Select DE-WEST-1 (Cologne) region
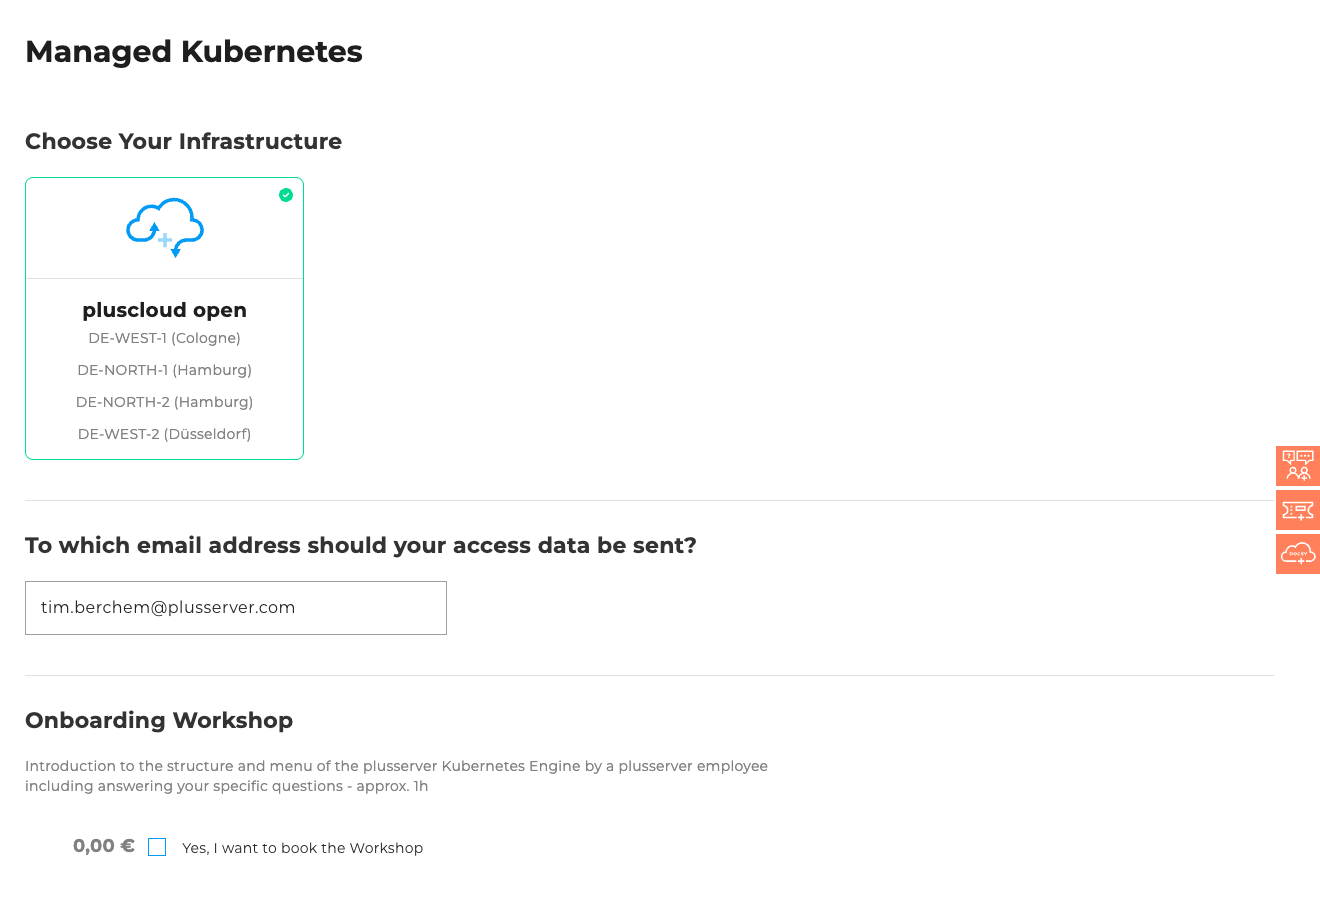 (164, 338)
